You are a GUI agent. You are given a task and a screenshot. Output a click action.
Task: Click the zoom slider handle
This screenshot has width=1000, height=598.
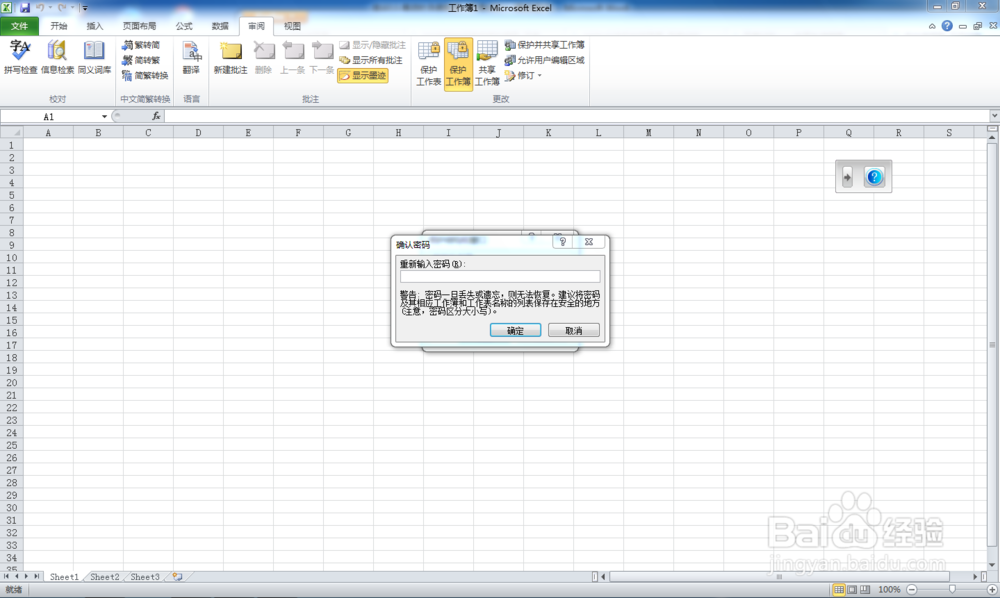click(952, 590)
